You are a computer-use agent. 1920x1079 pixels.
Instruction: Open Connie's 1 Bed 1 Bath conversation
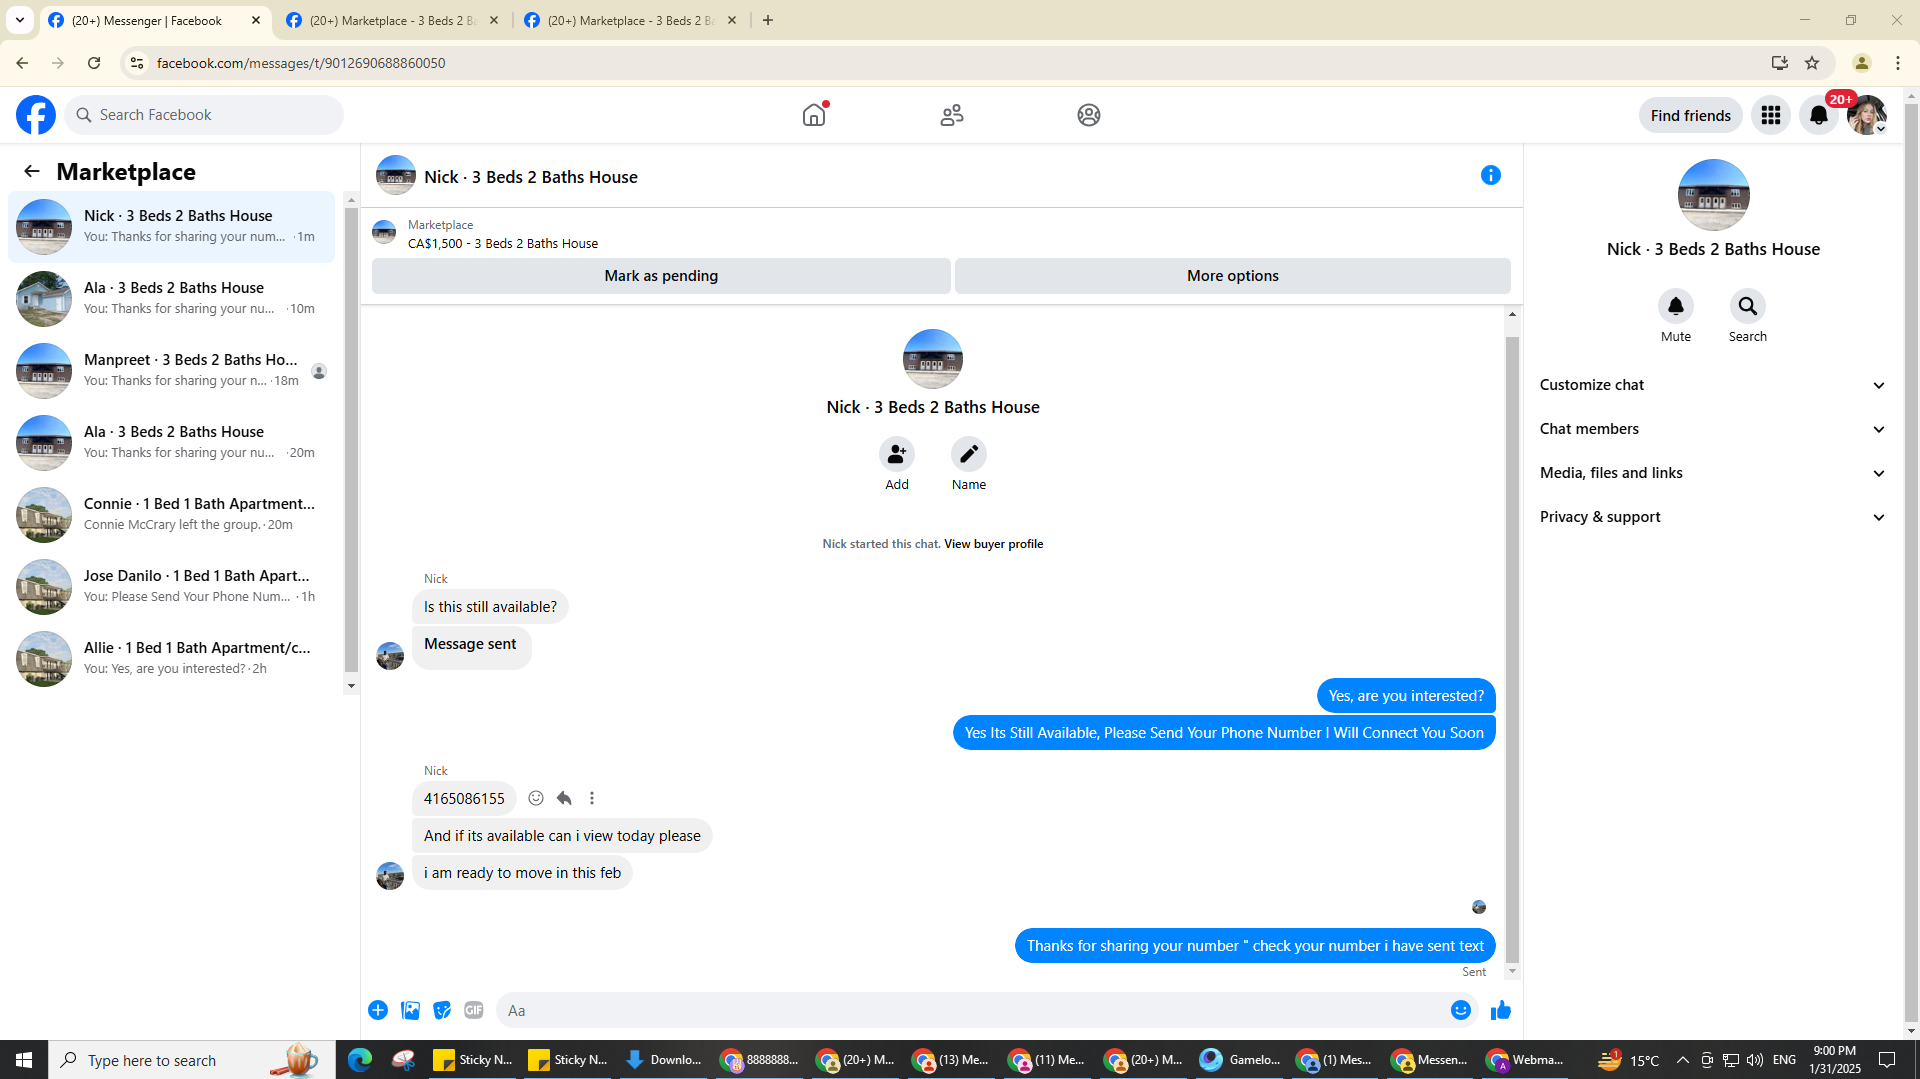[172, 515]
